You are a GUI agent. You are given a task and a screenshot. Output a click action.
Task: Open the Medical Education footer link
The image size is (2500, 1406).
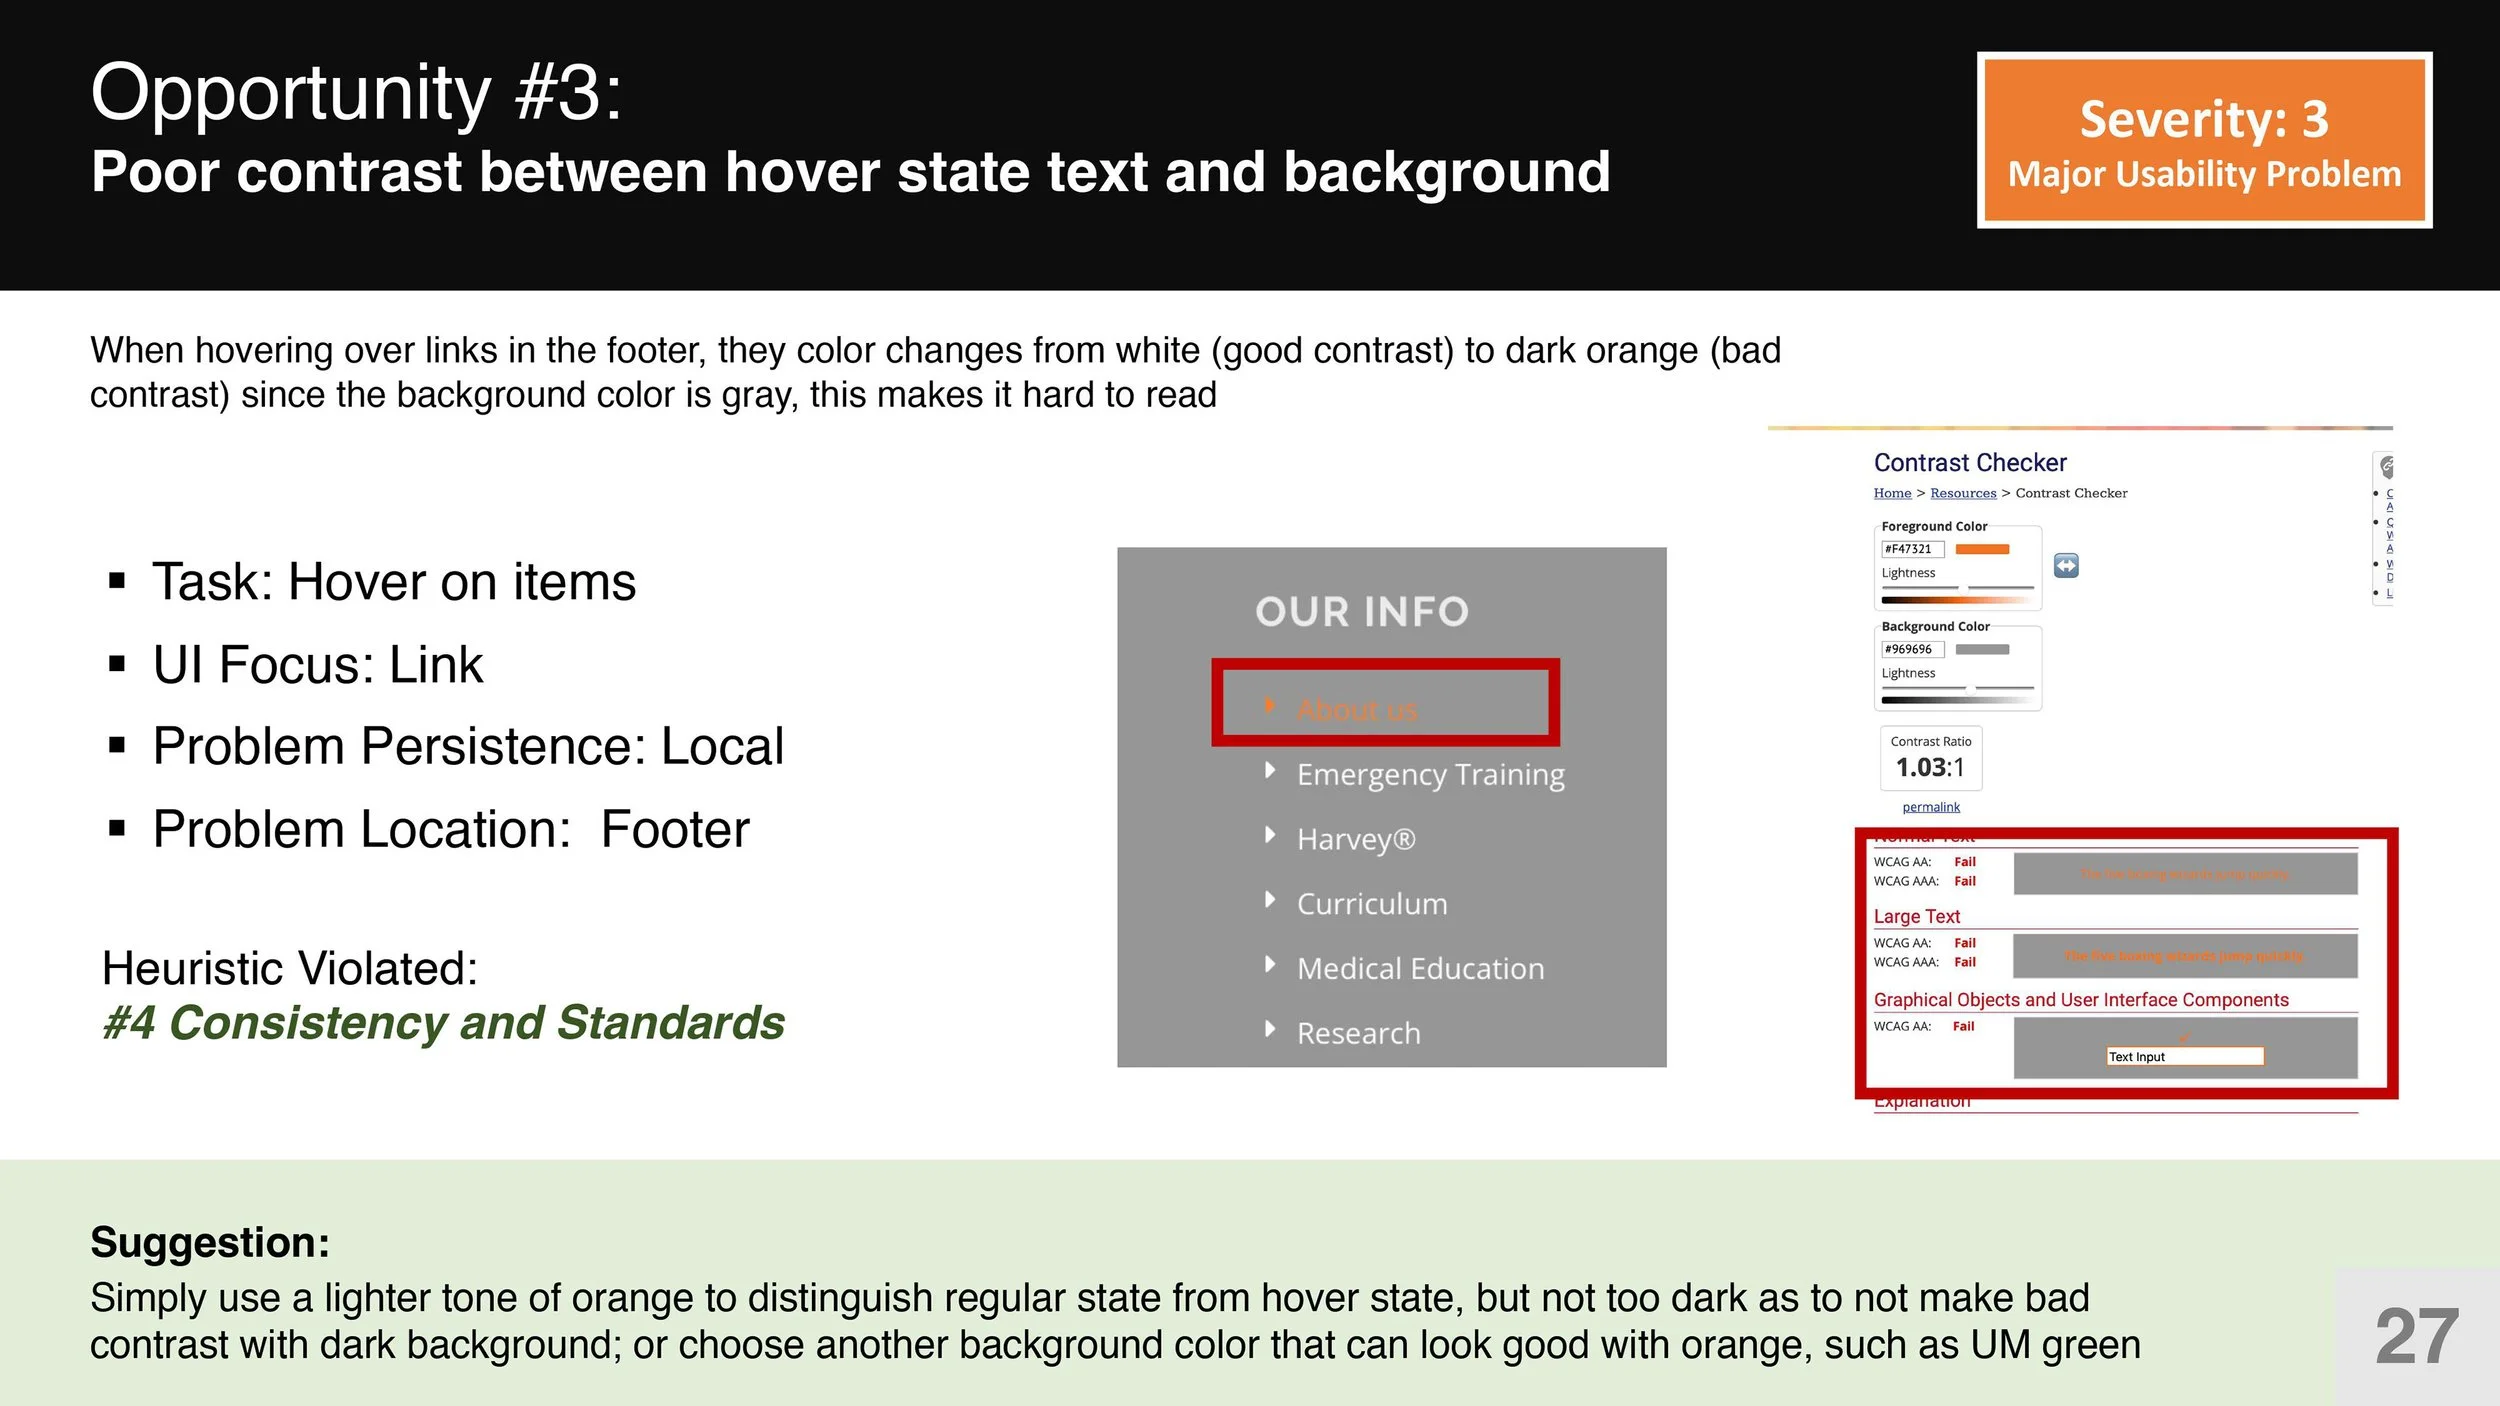(x=1420, y=969)
